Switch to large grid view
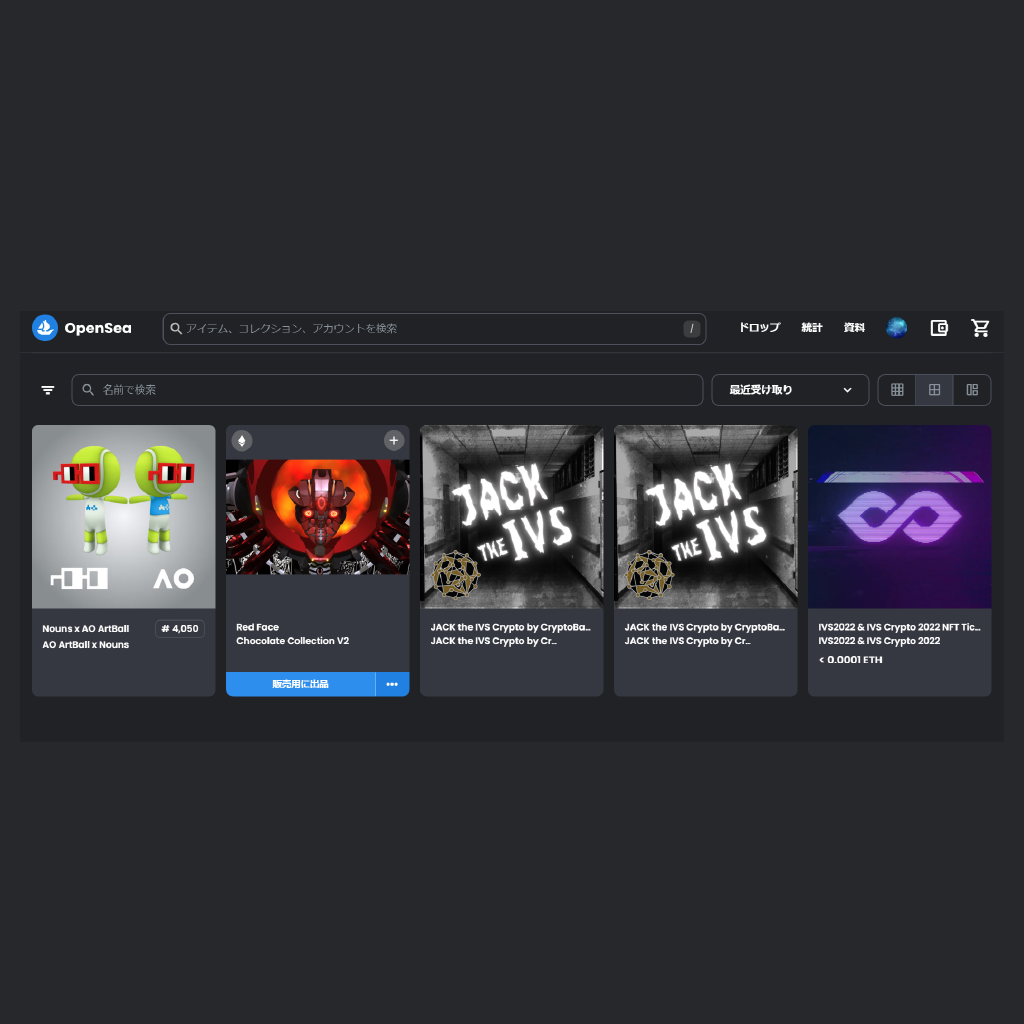1024x1024 pixels. [x=934, y=390]
